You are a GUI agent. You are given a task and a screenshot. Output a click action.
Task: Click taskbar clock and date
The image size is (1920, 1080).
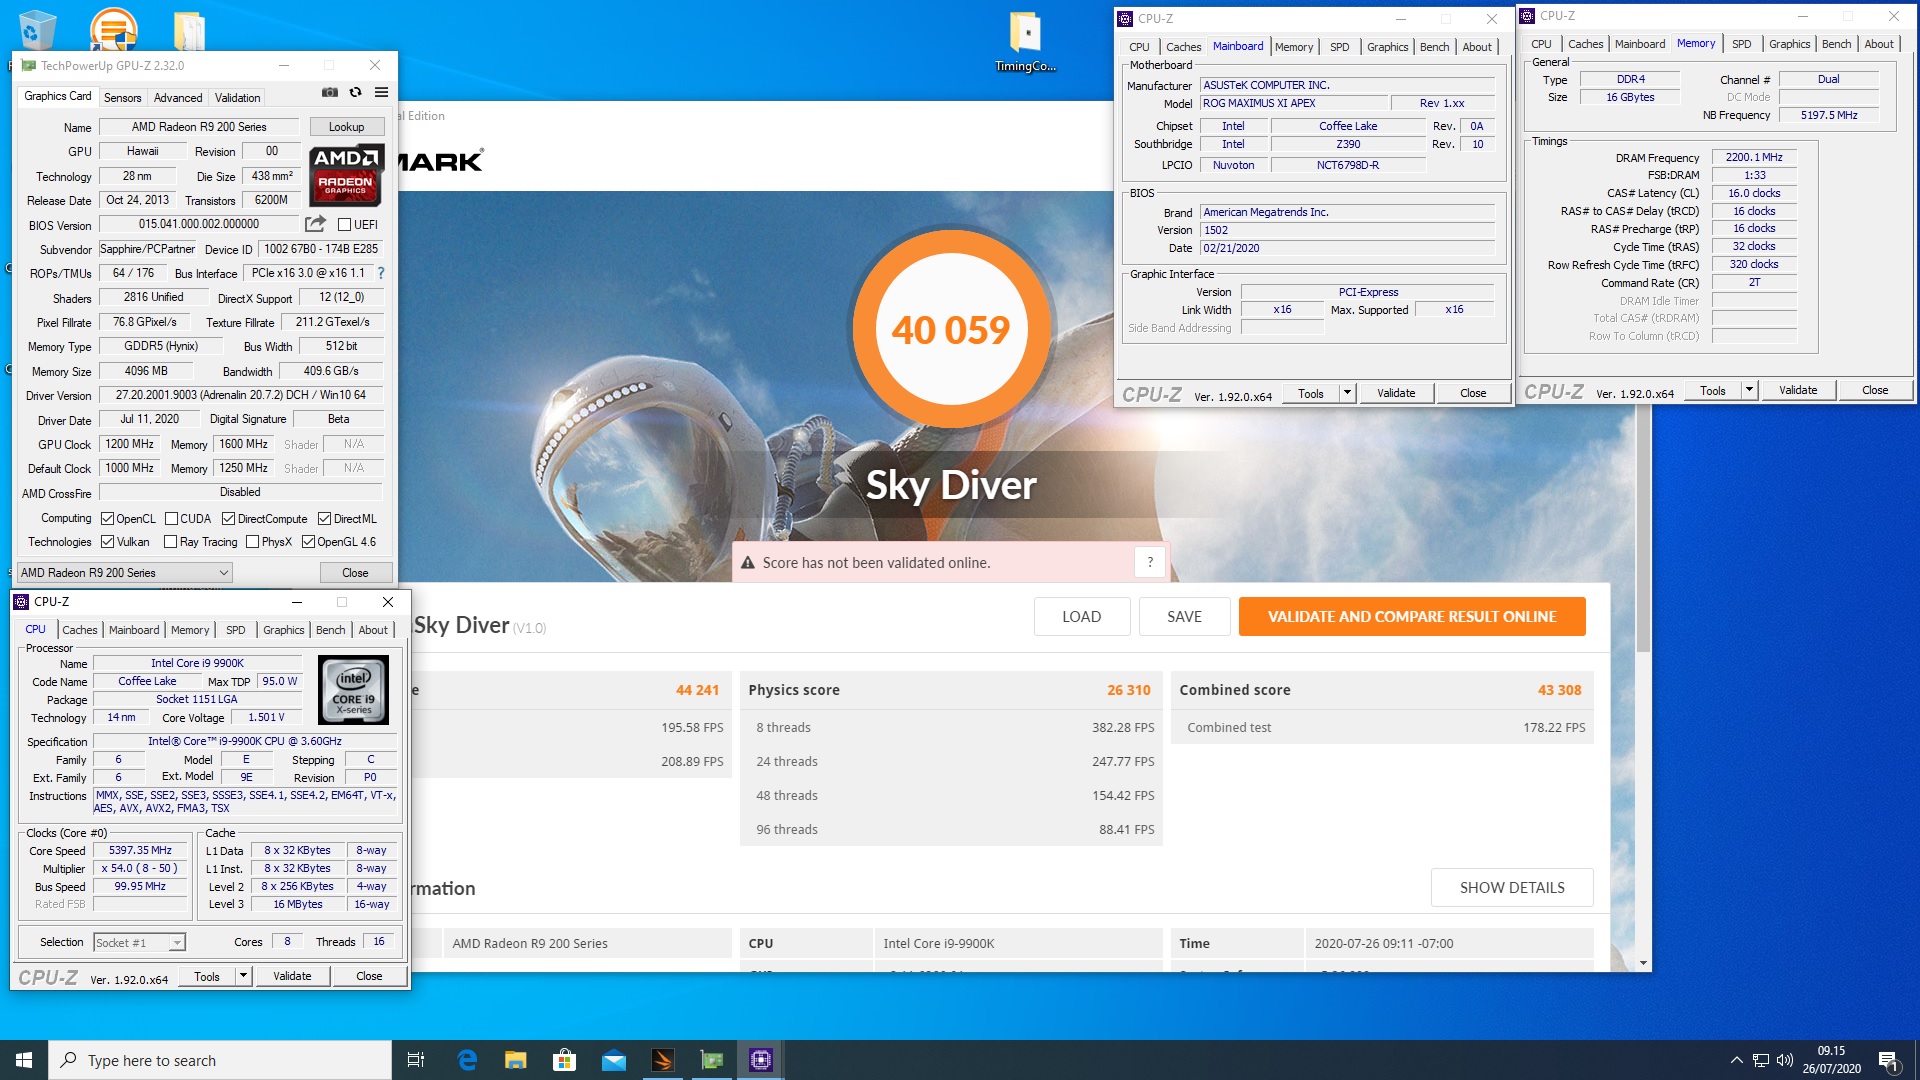tap(1831, 1060)
